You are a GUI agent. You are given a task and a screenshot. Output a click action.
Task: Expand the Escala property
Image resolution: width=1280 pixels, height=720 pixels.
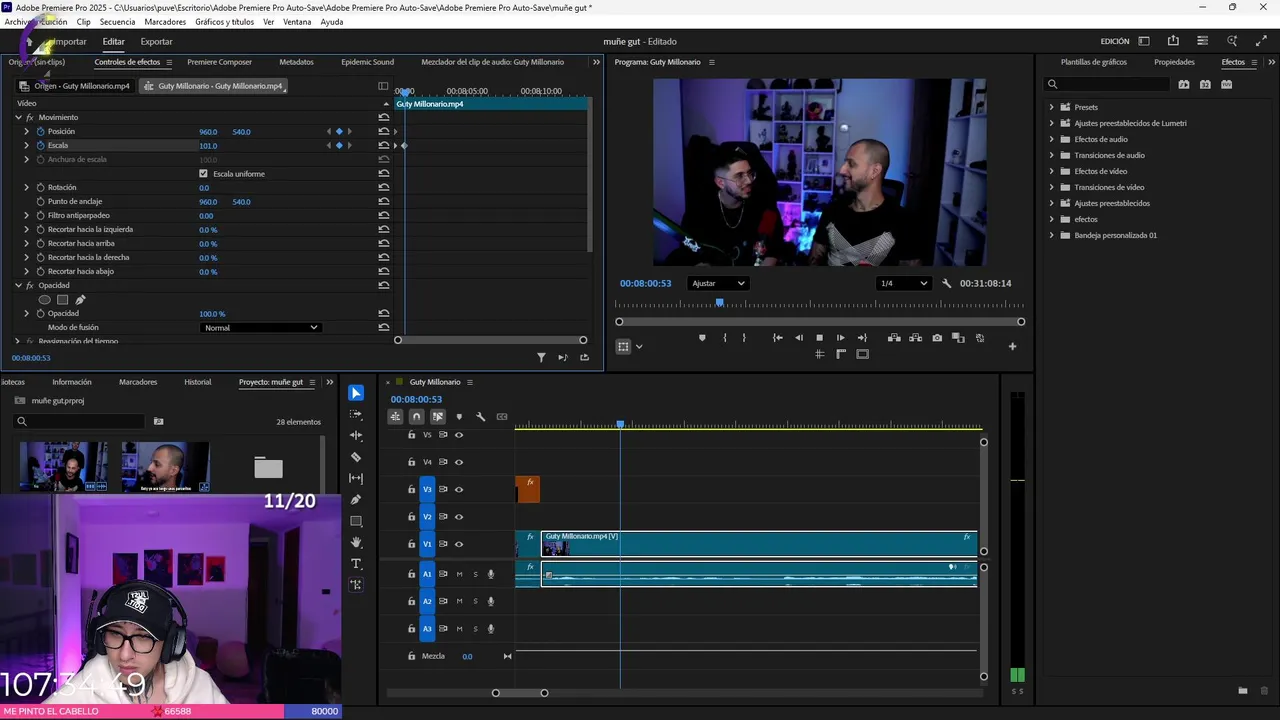click(27, 145)
